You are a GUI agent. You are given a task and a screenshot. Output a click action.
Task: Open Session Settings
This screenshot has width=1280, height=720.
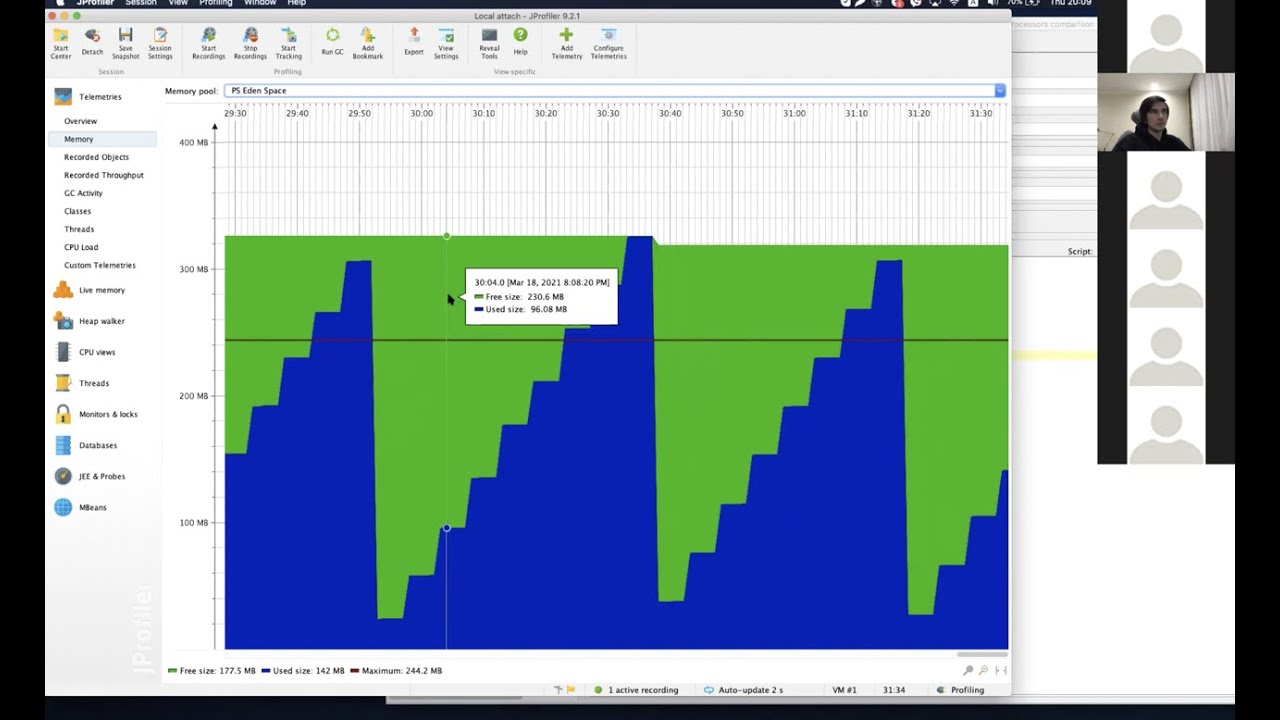point(160,43)
